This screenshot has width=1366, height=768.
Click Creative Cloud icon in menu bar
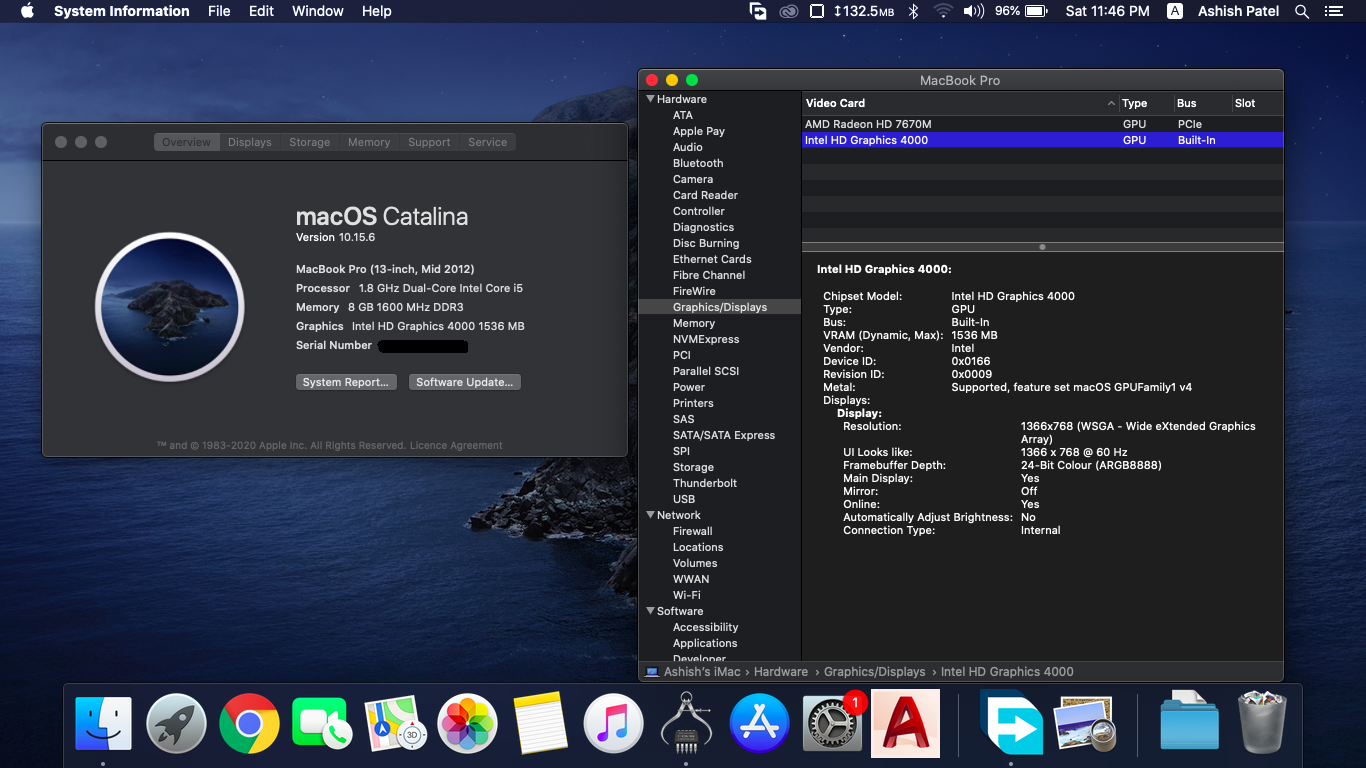click(789, 11)
